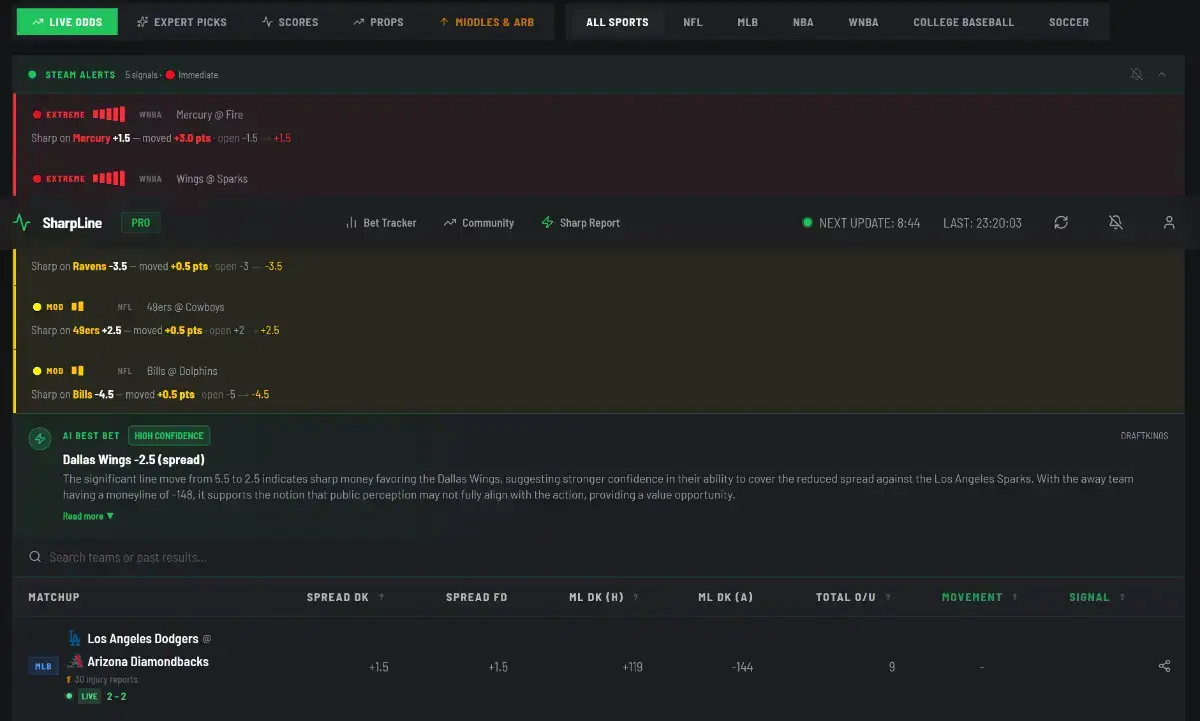Click Sharp on Ravens -3.5 alert line
This screenshot has height=721, width=1200.
point(156,267)
